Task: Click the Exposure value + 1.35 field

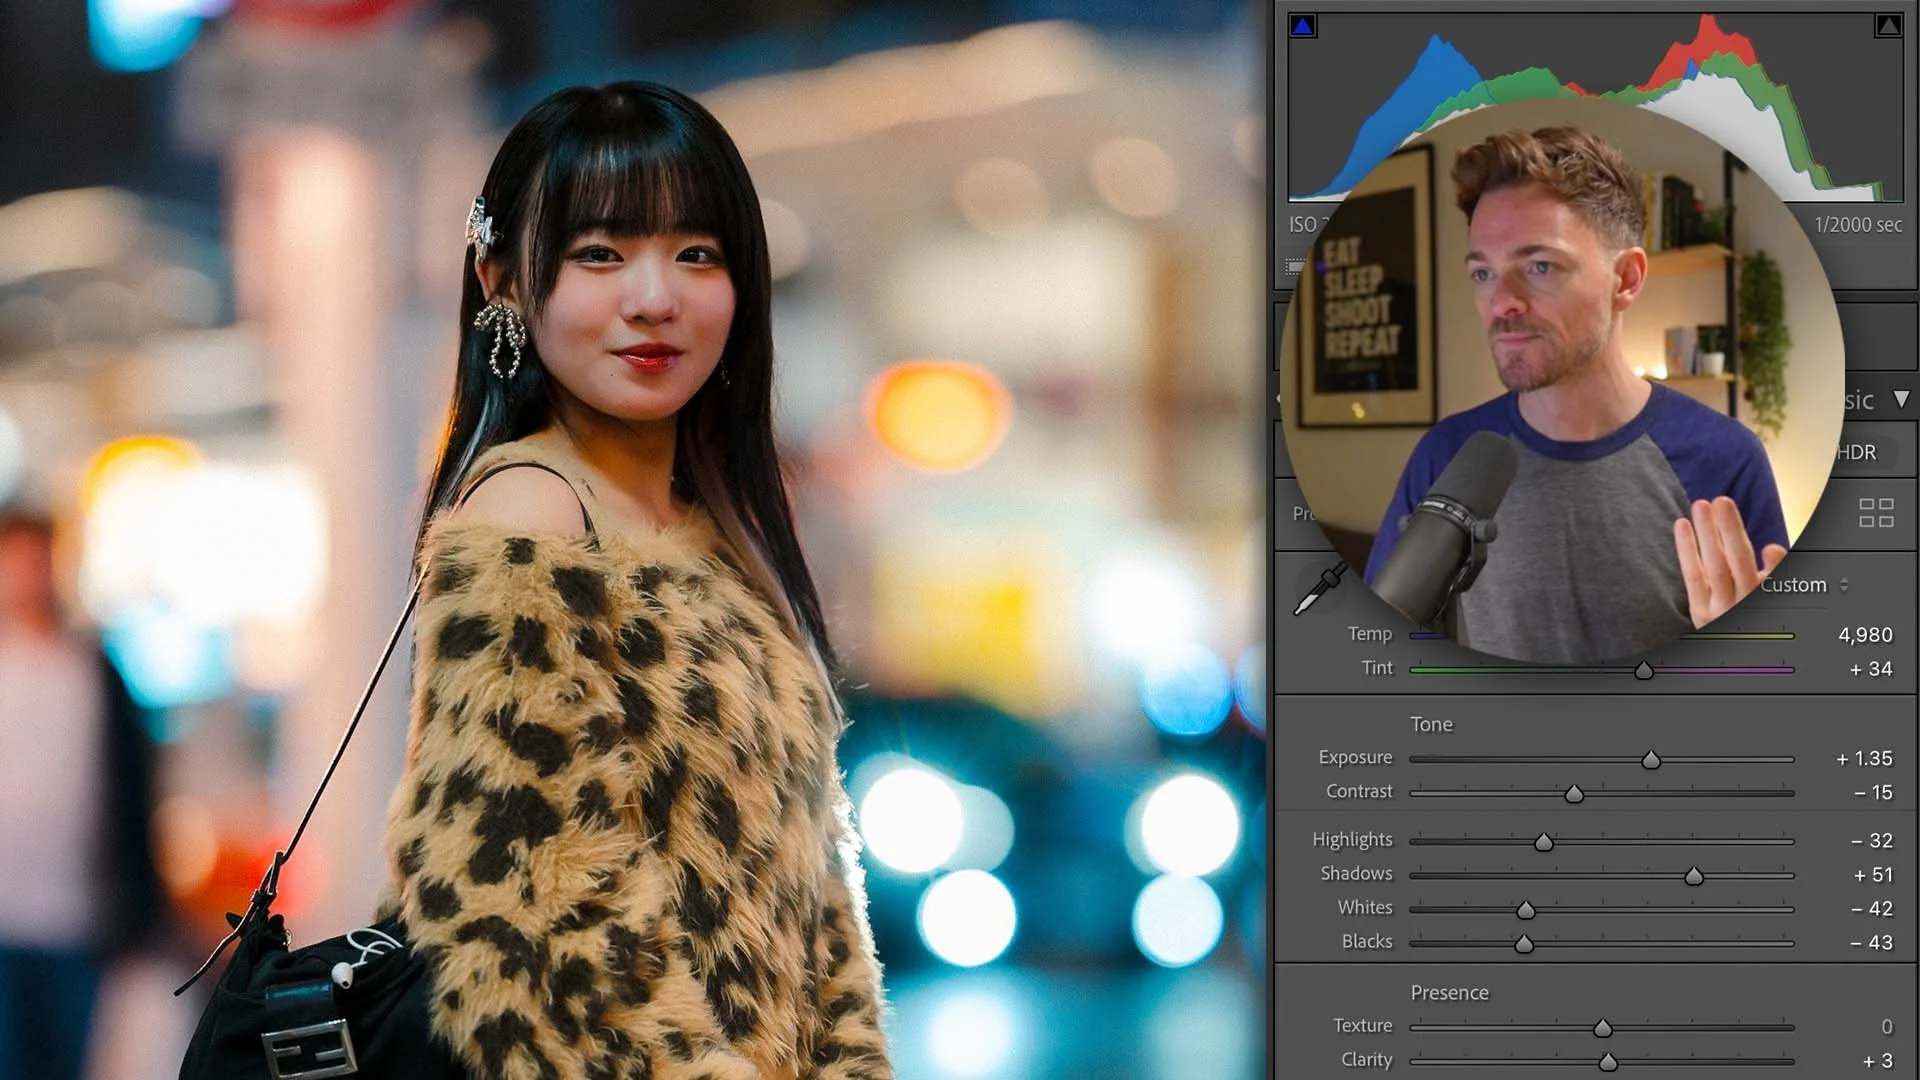Action: coord(1864,759)
